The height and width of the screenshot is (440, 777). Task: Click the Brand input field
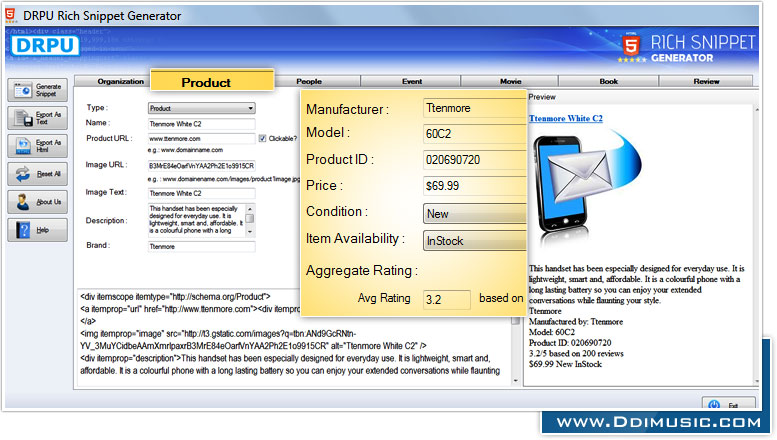(x=202, y=246)
